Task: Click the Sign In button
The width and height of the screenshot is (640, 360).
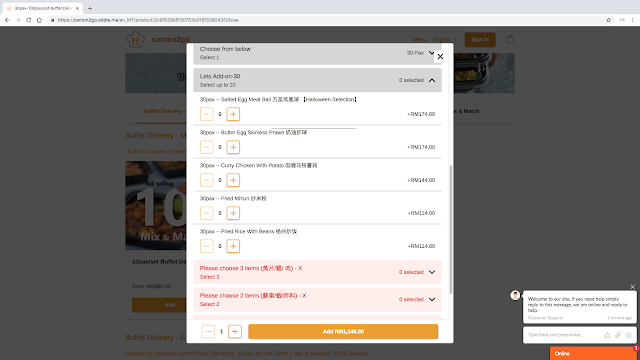Action: pyautogui.click(x=480, y=40)
